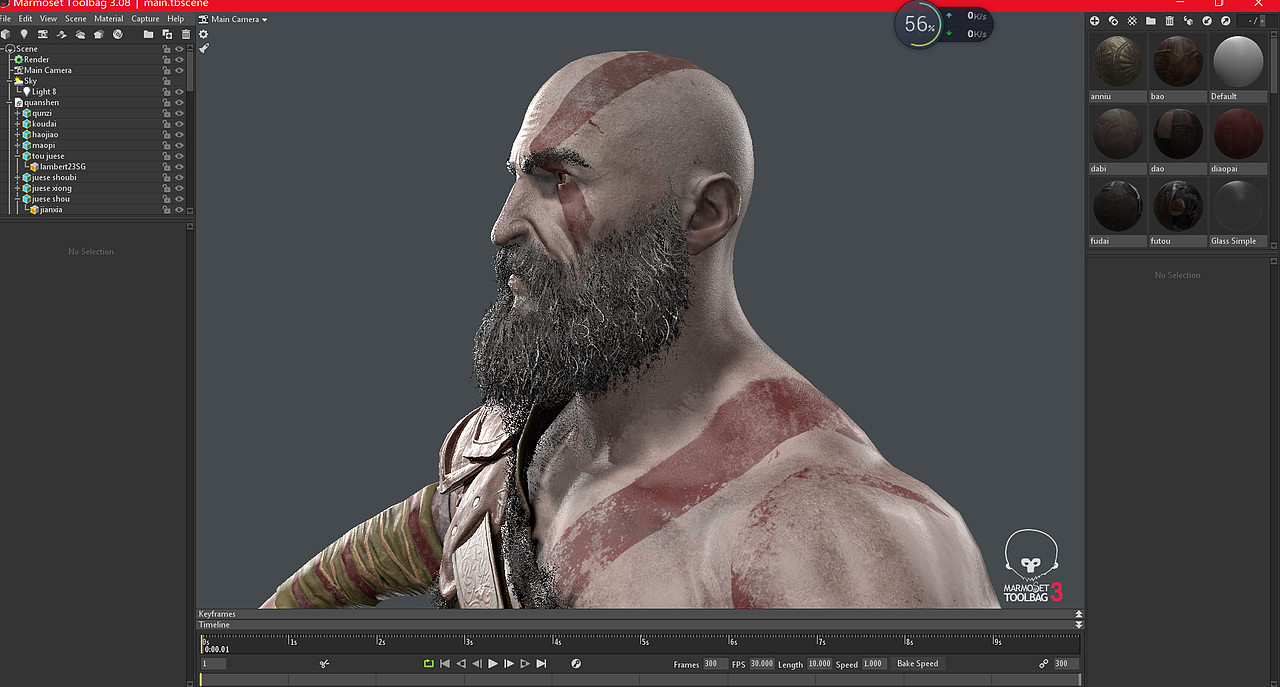
Task: Expand the qunzi tree node
Action: click(x=17, y=114)
